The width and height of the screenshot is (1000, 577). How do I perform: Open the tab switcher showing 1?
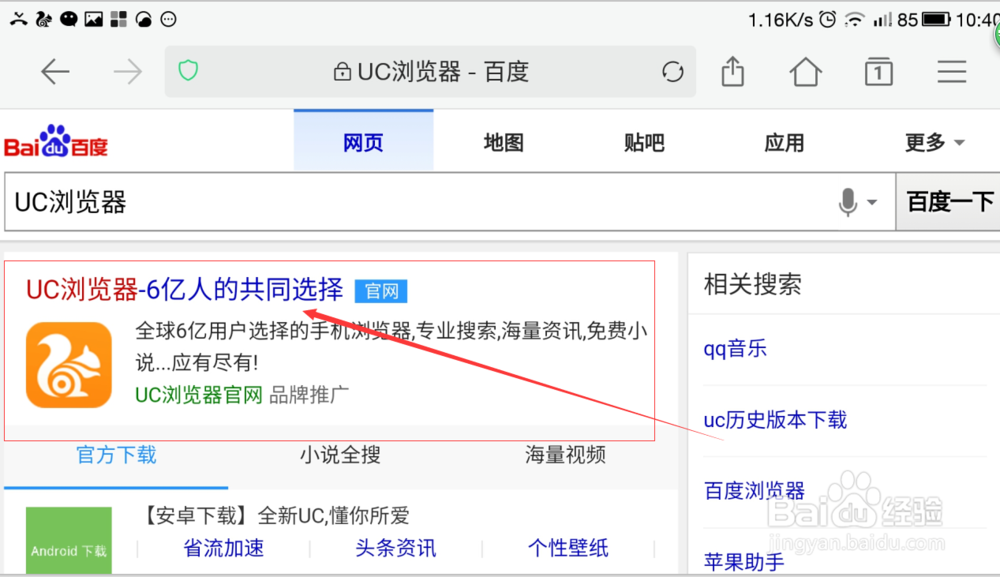[878, 71]
